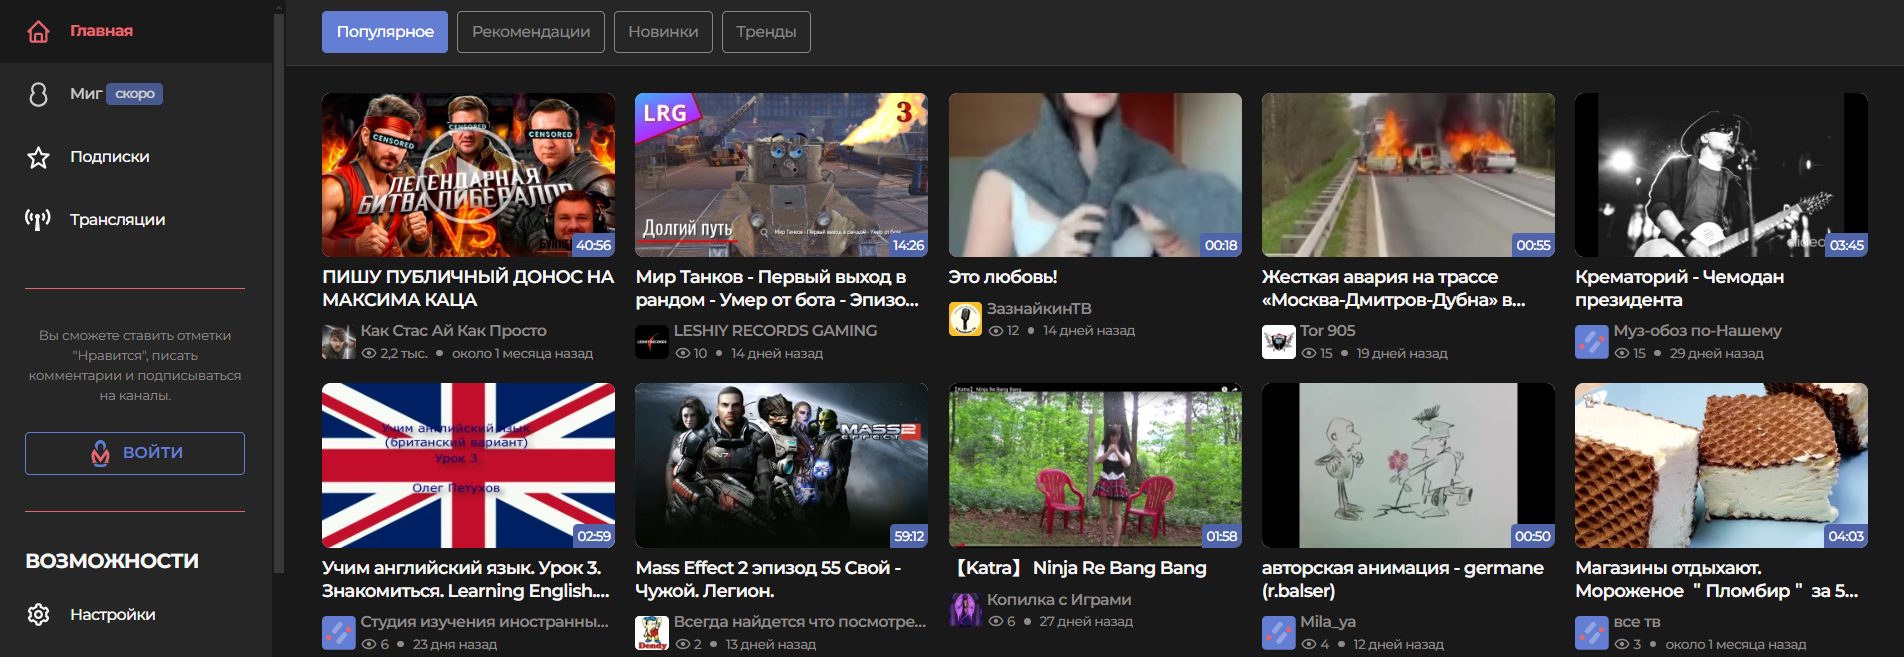This screenshot has height=657, width=1904.
Task: Click the Главная home icon
Action: tap(38, 32)
